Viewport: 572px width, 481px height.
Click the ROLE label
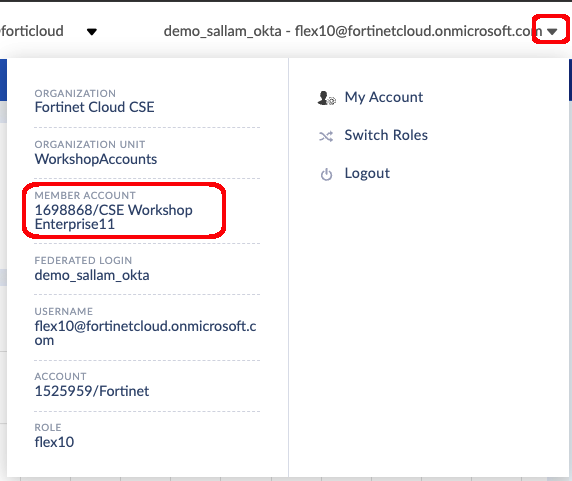click(48, 427)
